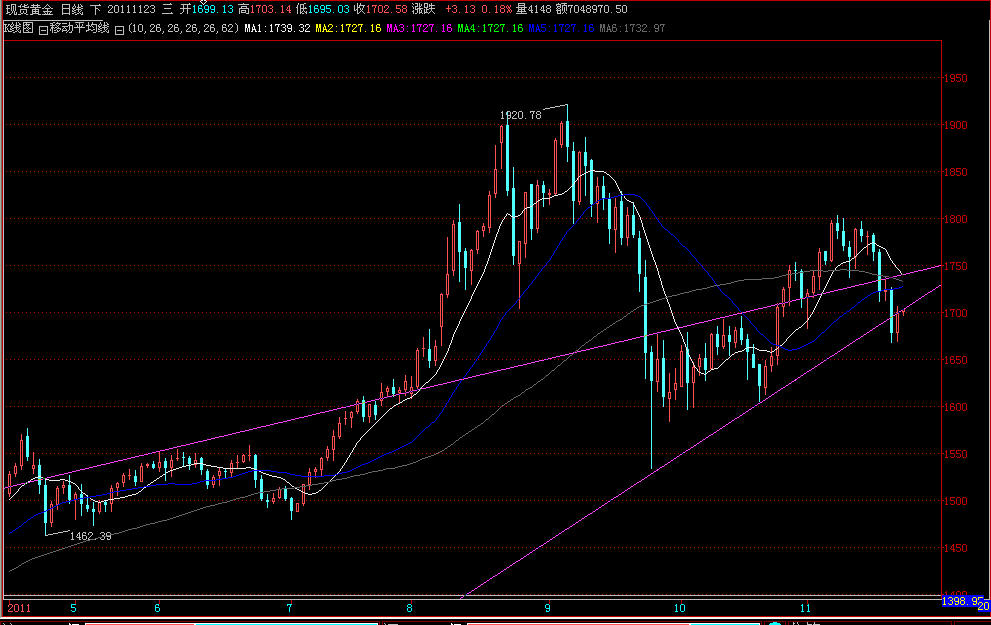
Task: Click the percent change 0.18%
Action: coord(496,9)
